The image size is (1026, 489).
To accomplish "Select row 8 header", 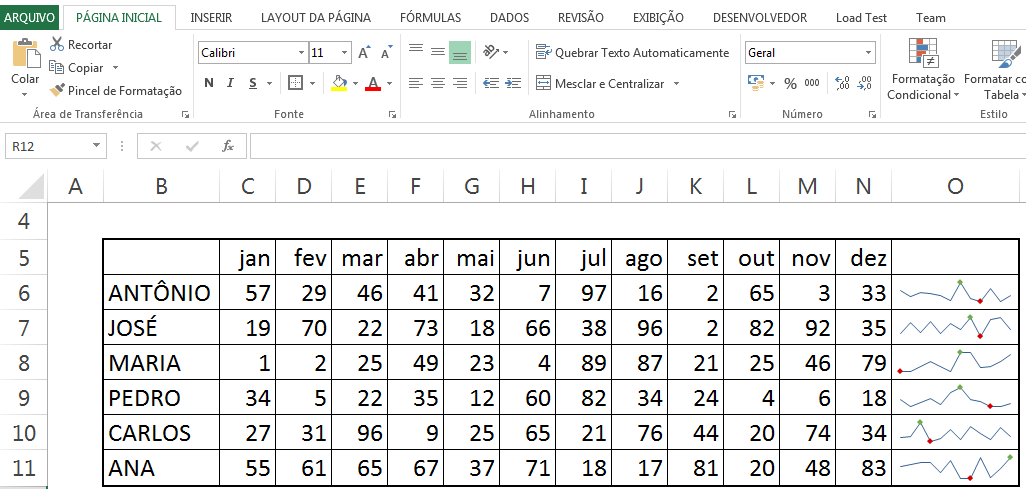I will [x=24, y=363].
